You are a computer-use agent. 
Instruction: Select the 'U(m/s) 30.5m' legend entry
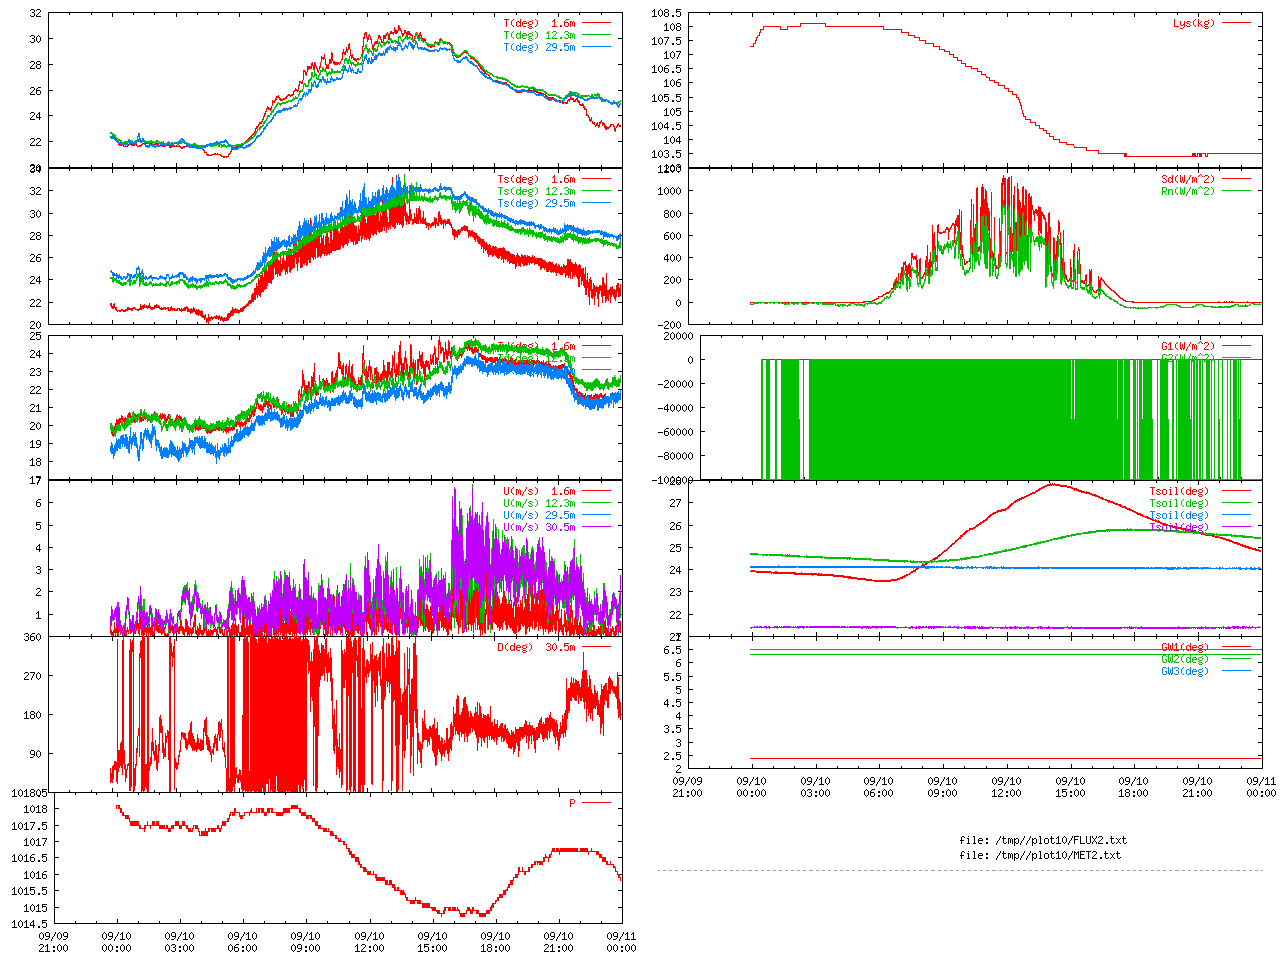[x=539, y=528]
